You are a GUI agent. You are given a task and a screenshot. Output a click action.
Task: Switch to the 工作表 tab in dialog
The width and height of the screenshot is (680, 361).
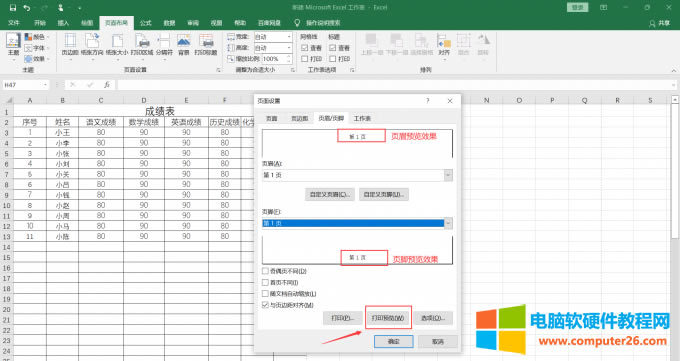(x=362, y=118)
